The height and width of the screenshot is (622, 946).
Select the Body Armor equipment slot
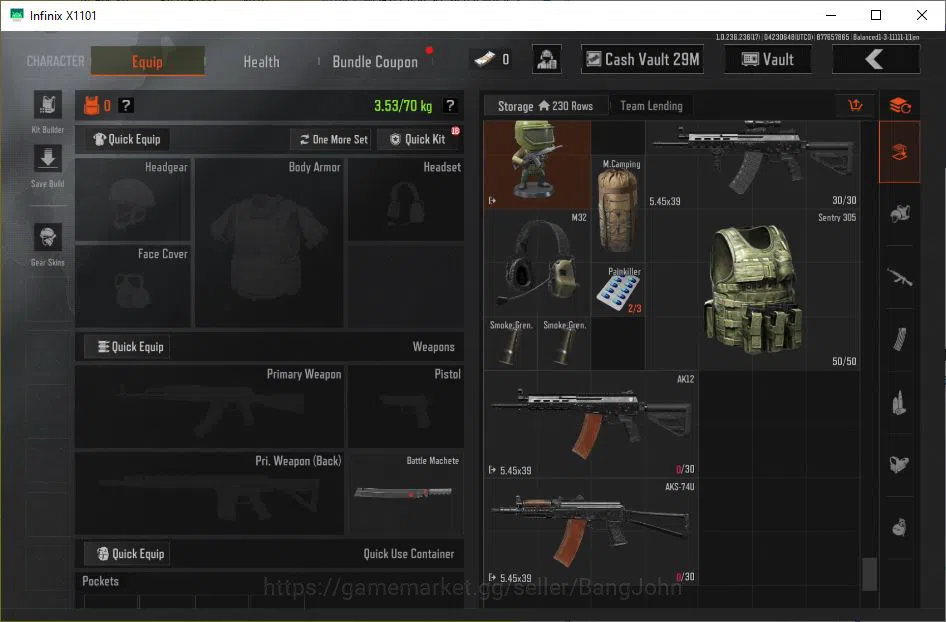(269, 243)
